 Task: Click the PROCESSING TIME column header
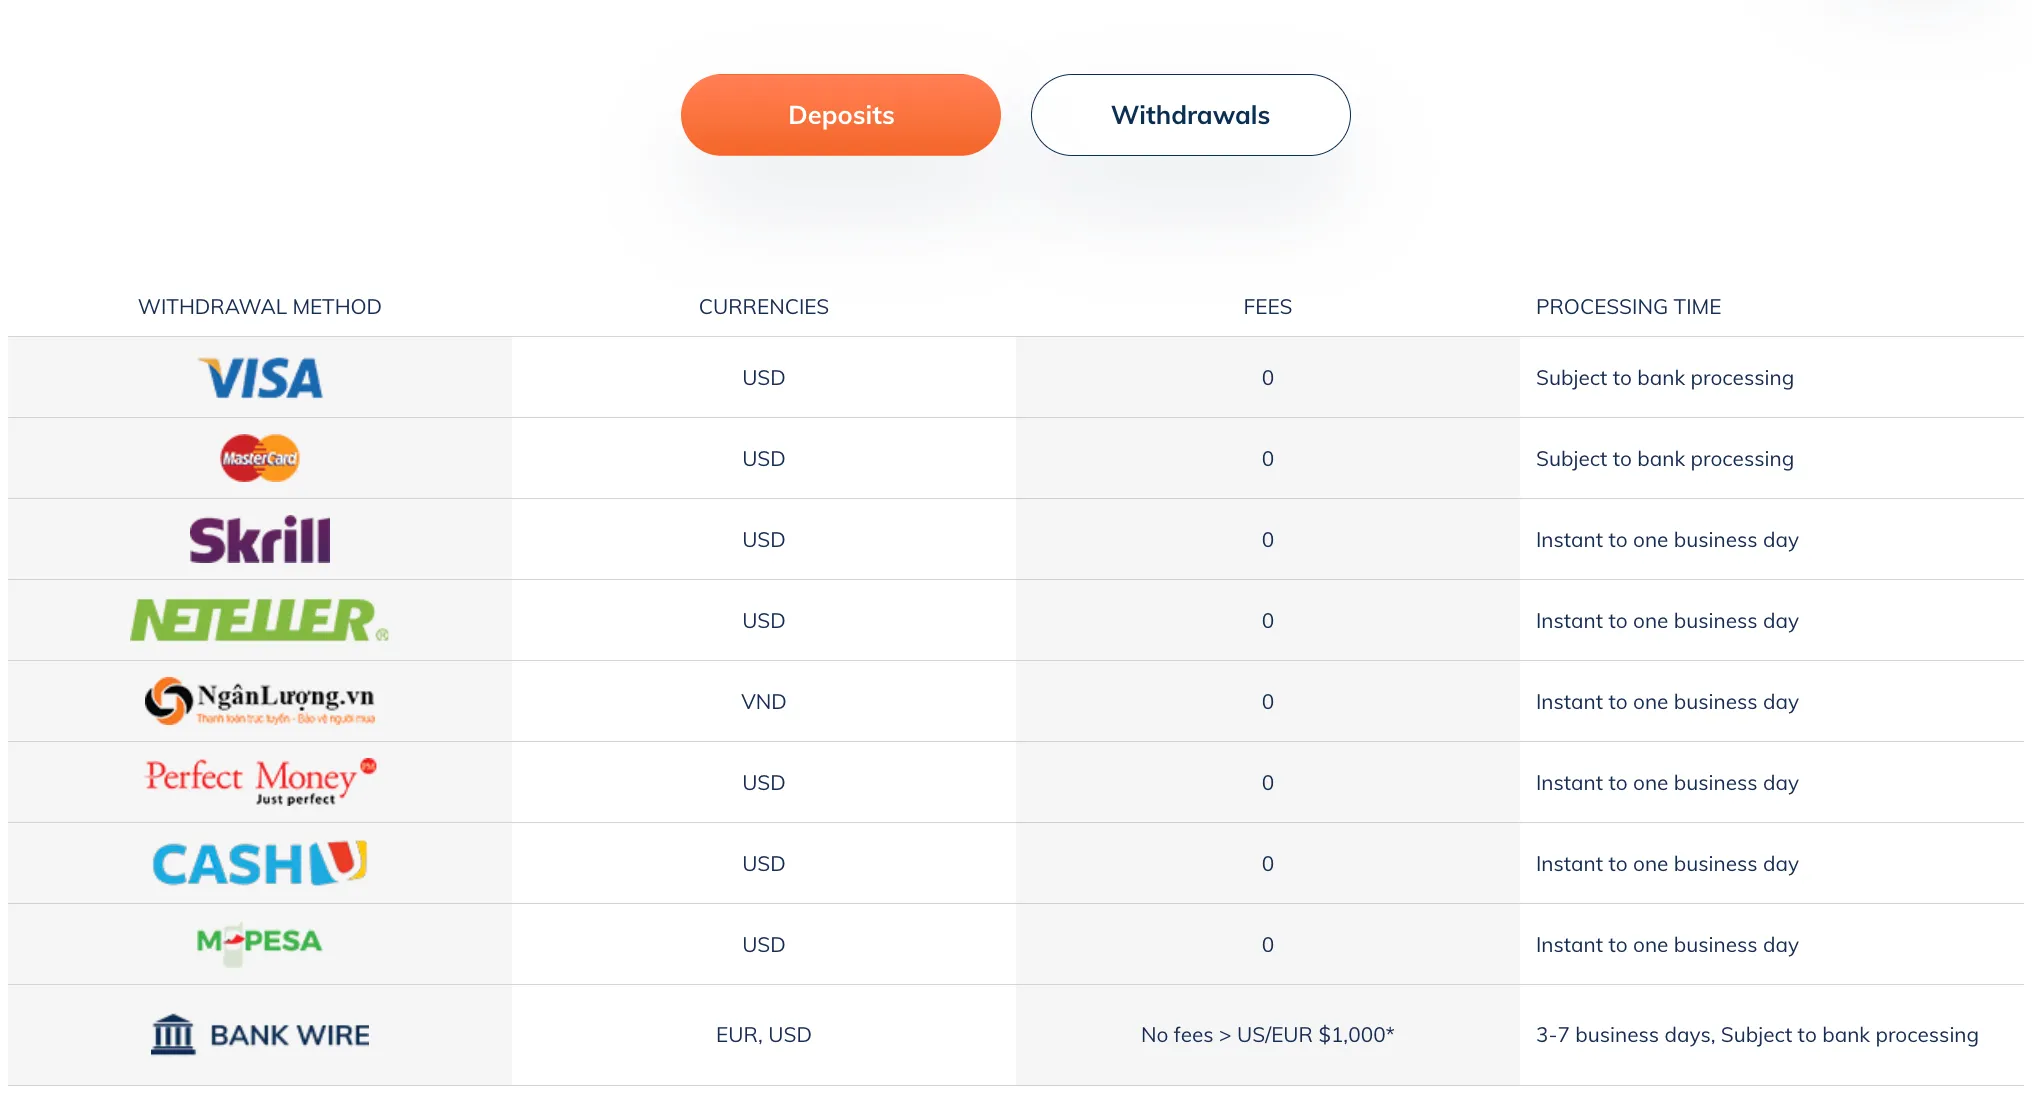[x=1629, y=307]
